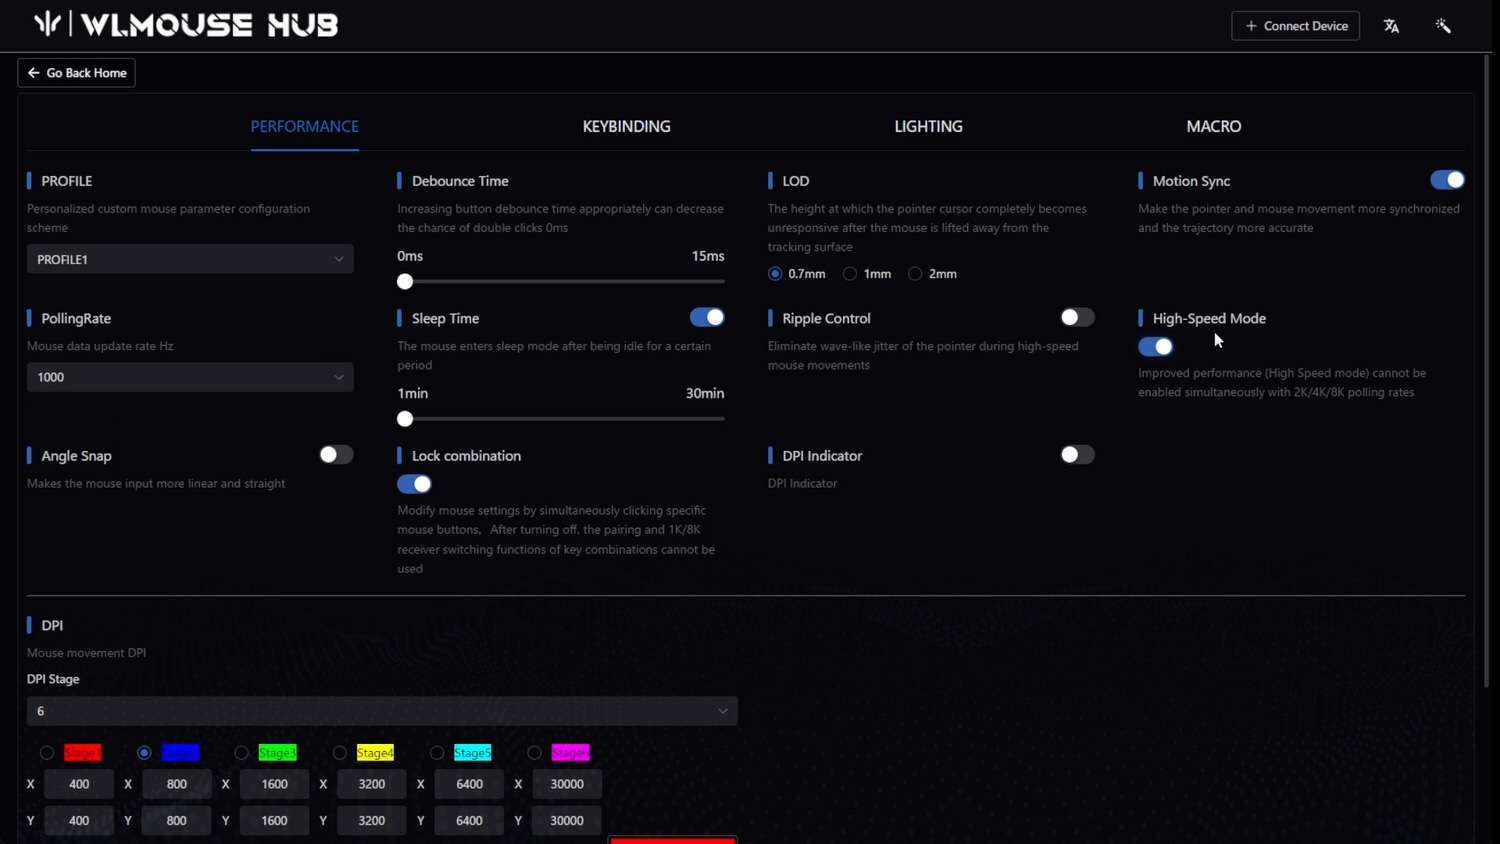Open the DPI Stage dropdown

pos(381,710)
